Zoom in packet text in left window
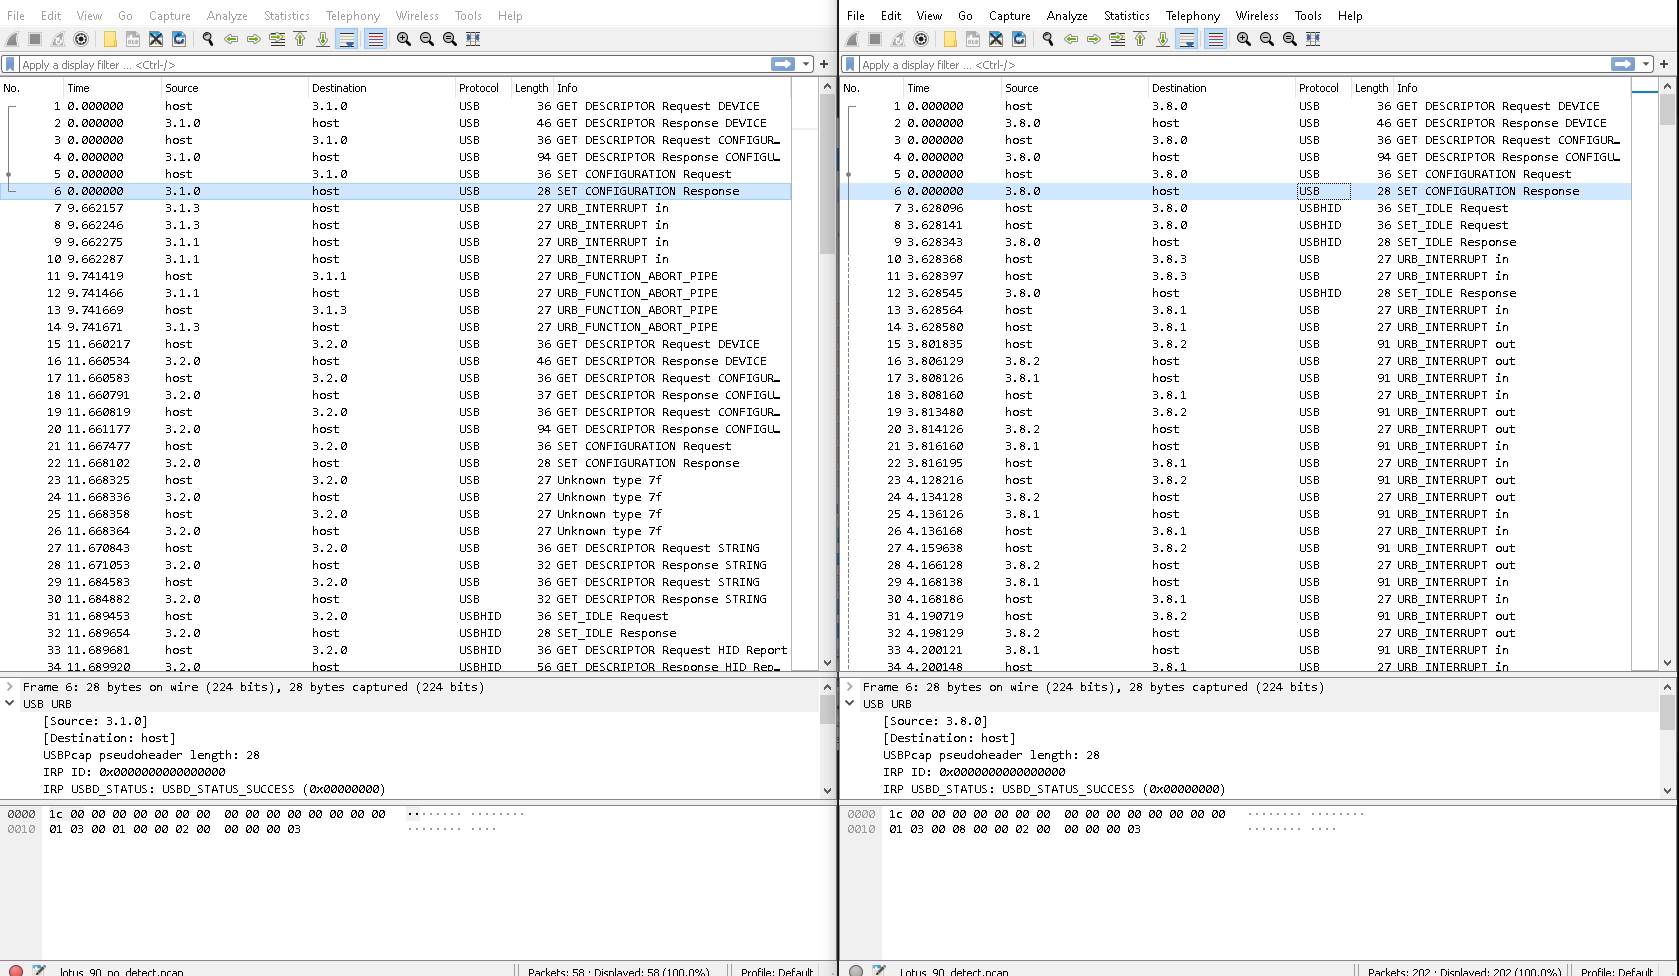Screen dimensions: 1679x976 click(x=404, y=39)
